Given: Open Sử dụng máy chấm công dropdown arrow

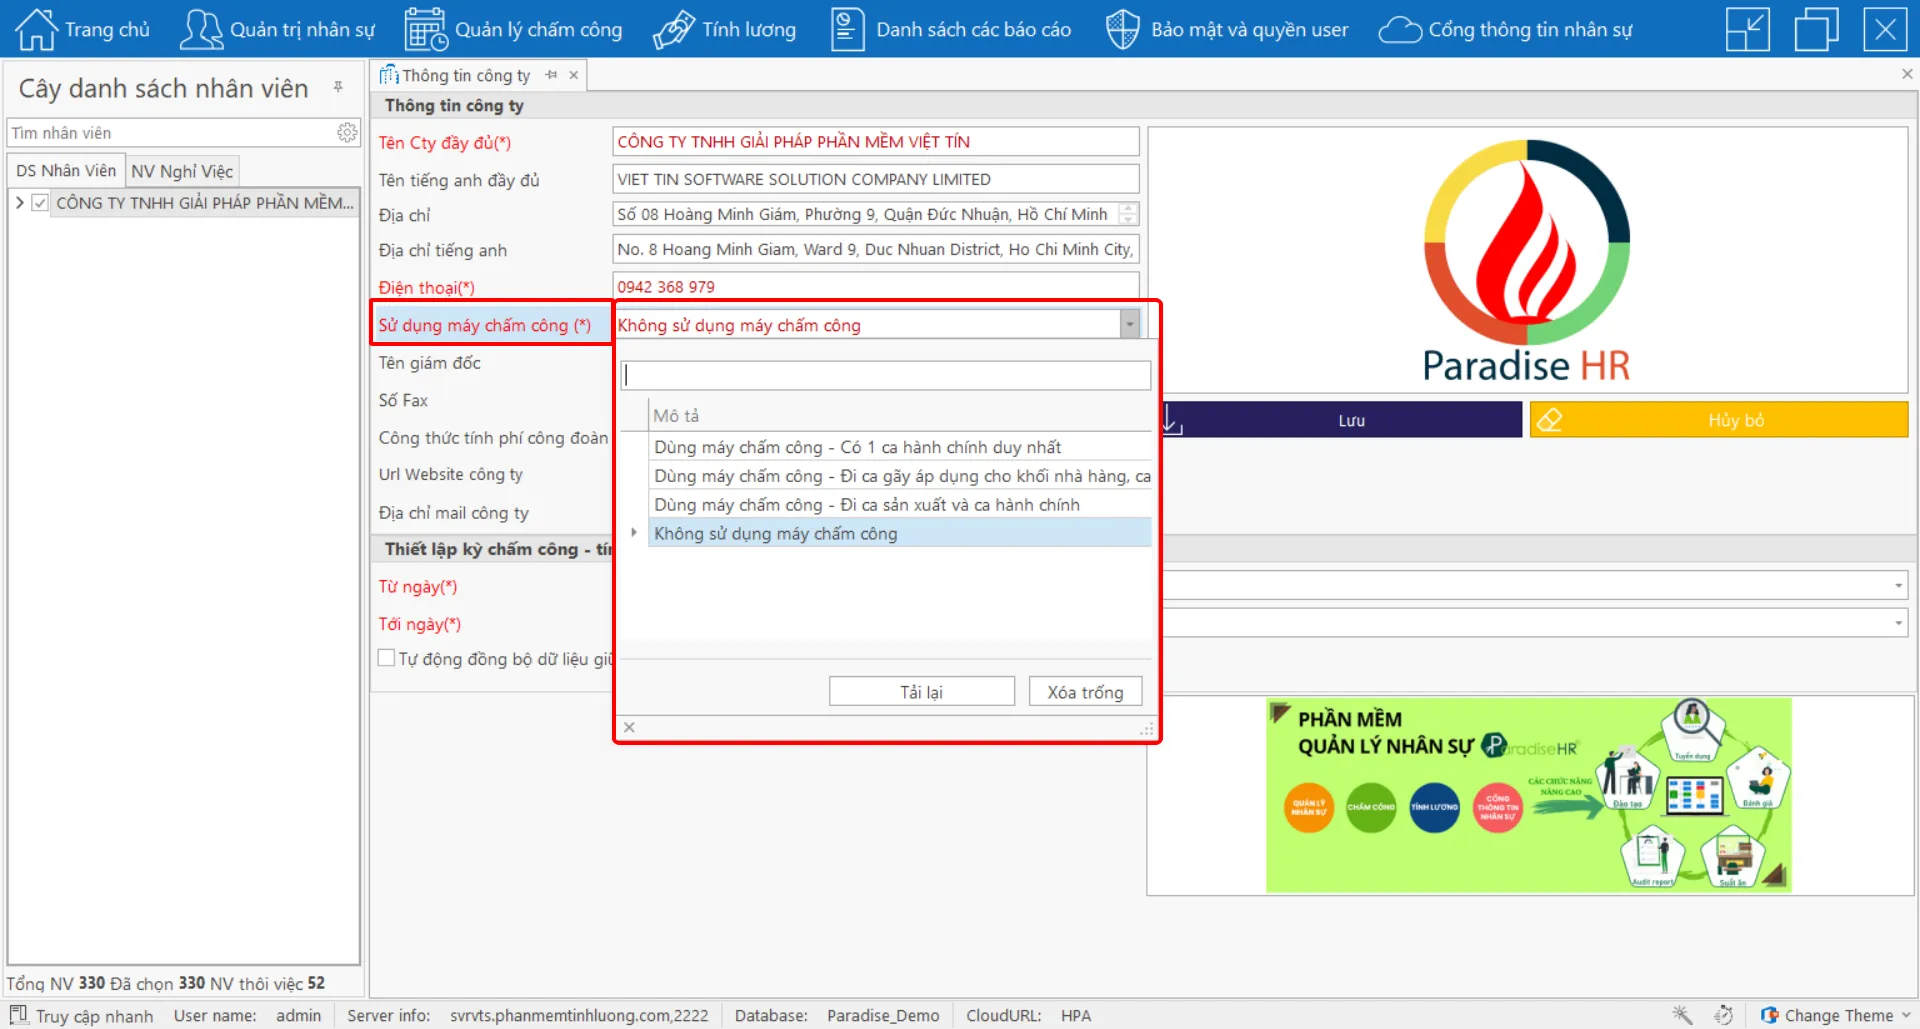Looking at the screenshot, I should pos(1130,324).
